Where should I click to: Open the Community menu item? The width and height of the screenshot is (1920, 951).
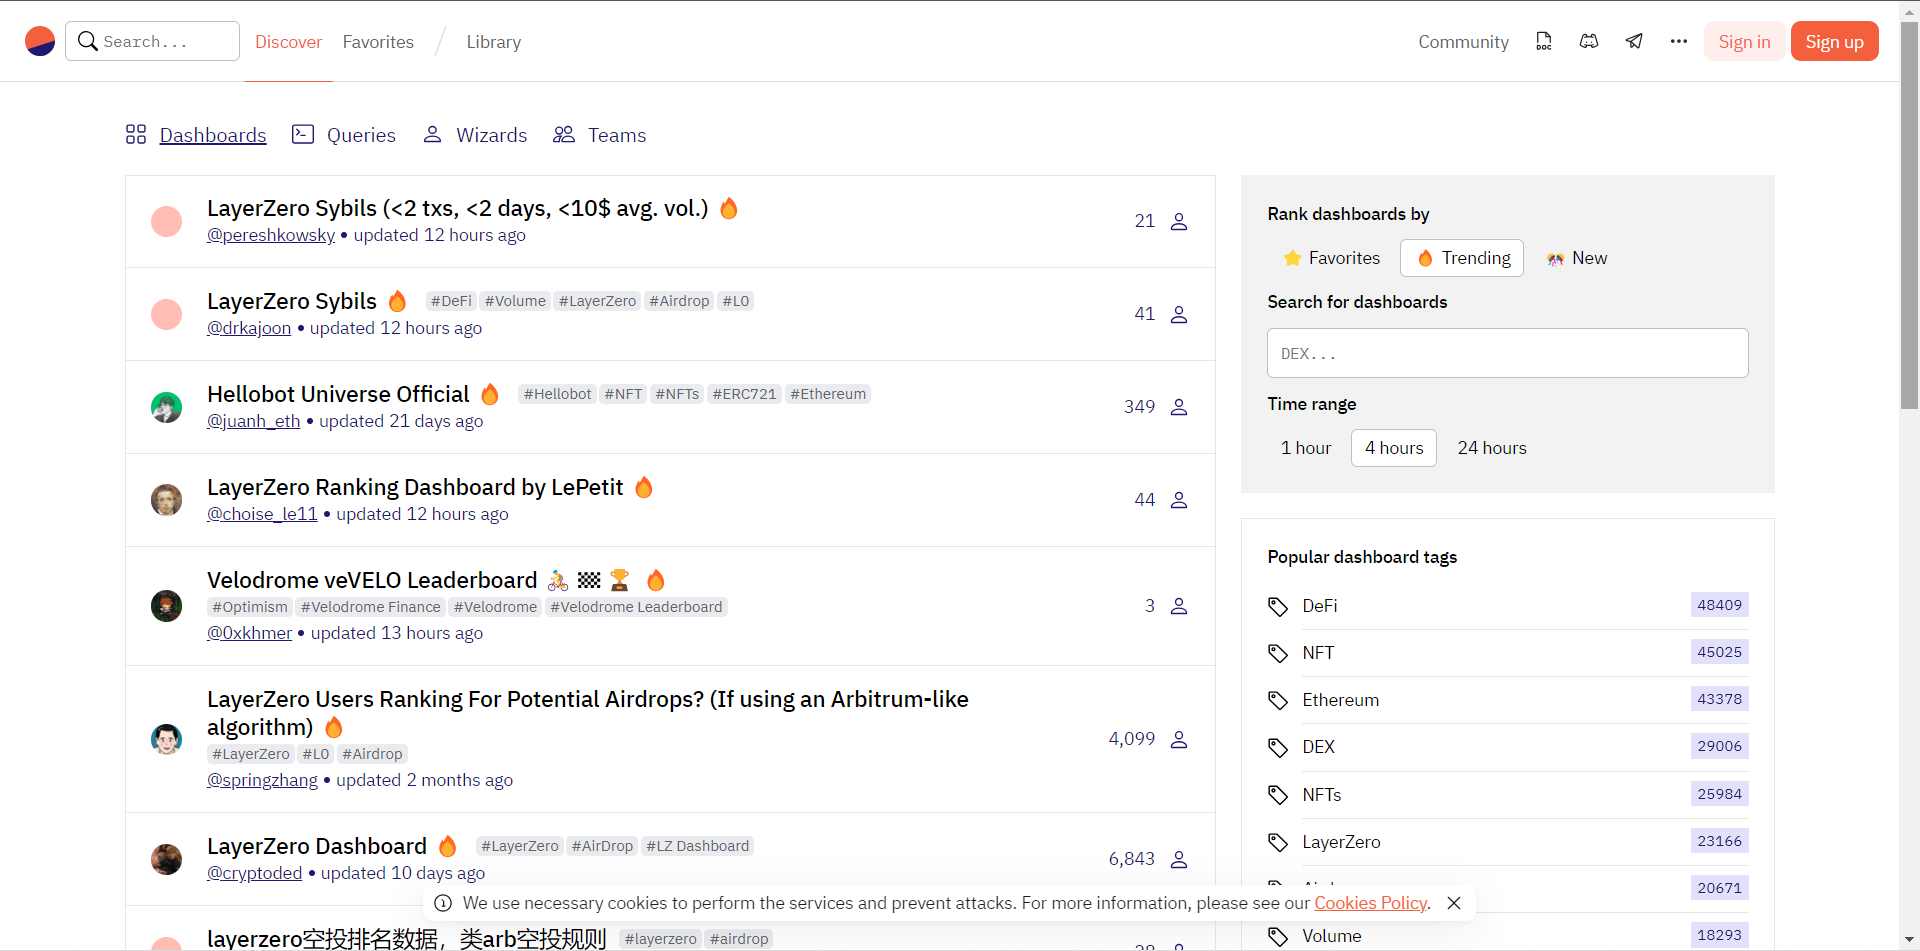(1463, 42)
